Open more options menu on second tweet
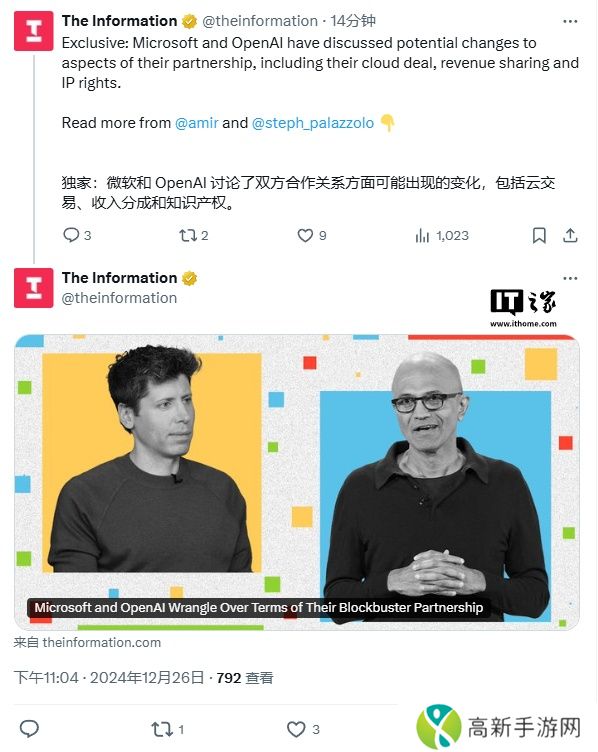The image size is (598, 752). pyautogui.click(x=570, y=278)
